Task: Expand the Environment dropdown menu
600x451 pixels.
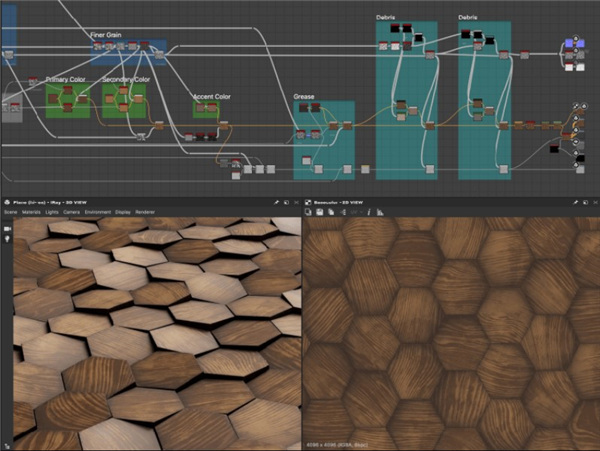Action: (97, 212)
